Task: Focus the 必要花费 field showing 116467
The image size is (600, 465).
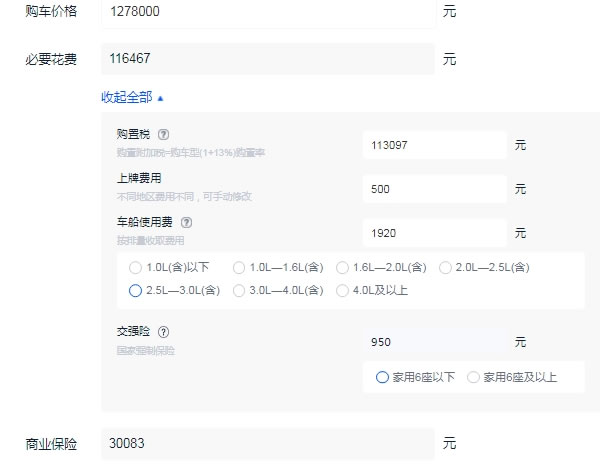Action: click(268, 59)
